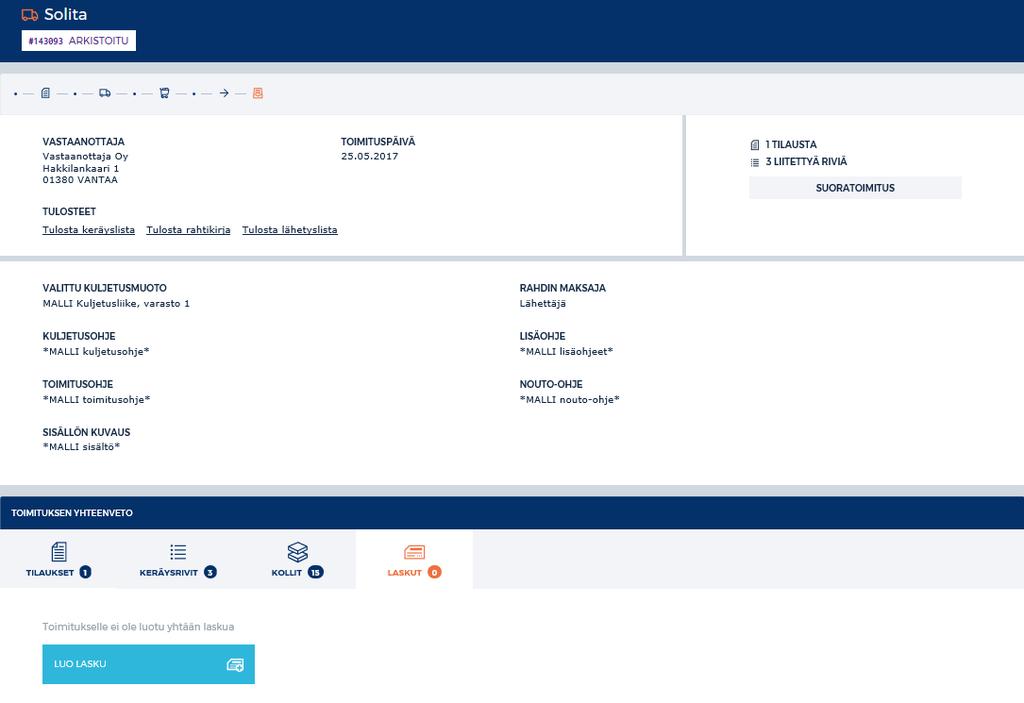1024x703 pixels.
Task: Select the order document step icon in progress bar
Action: point(45,93)
